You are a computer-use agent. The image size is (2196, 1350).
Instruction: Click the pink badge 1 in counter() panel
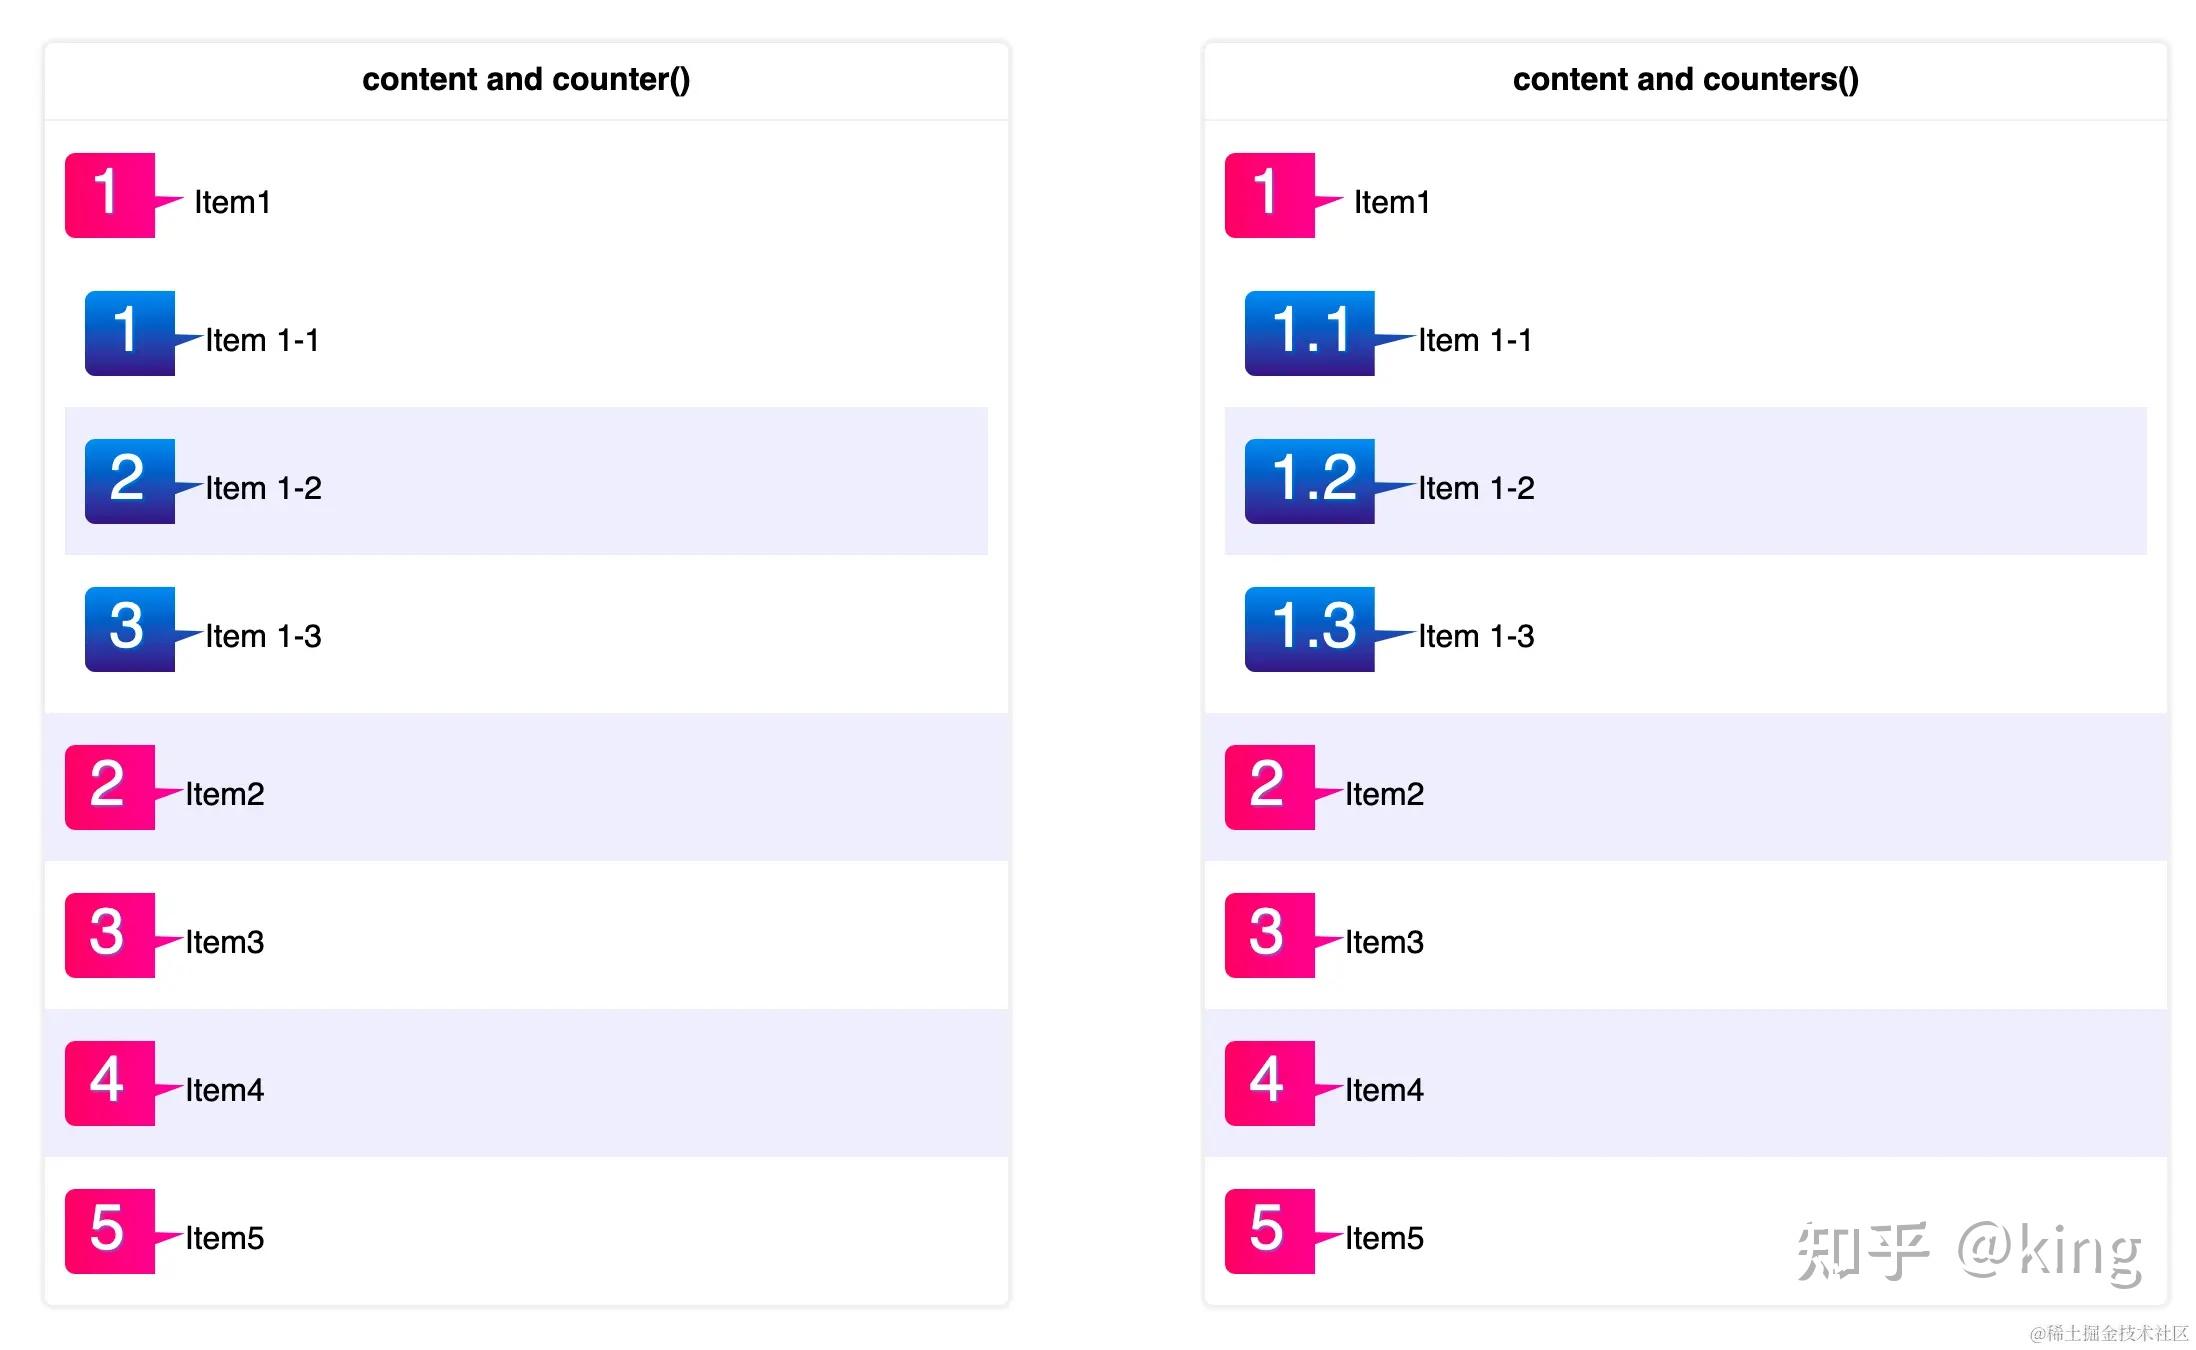click(109, 195)
